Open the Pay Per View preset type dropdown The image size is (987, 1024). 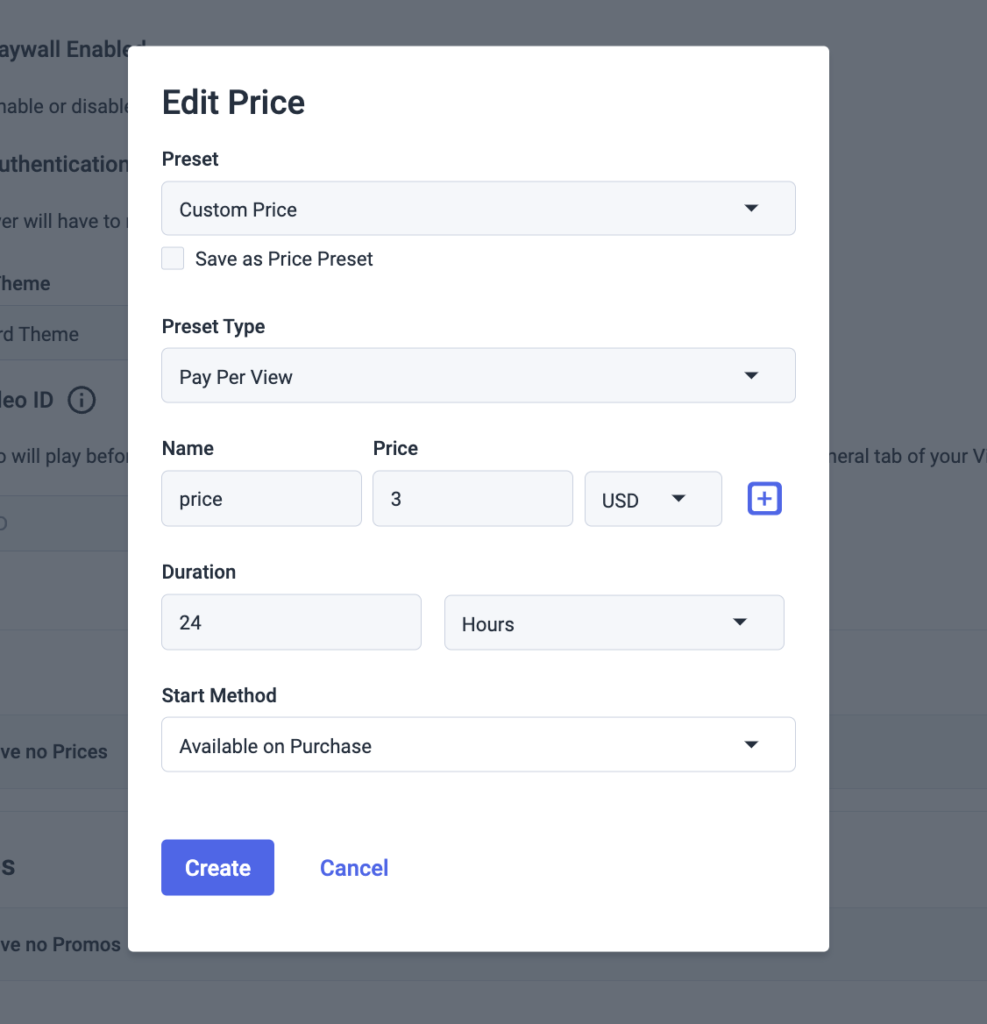point(478,376)
